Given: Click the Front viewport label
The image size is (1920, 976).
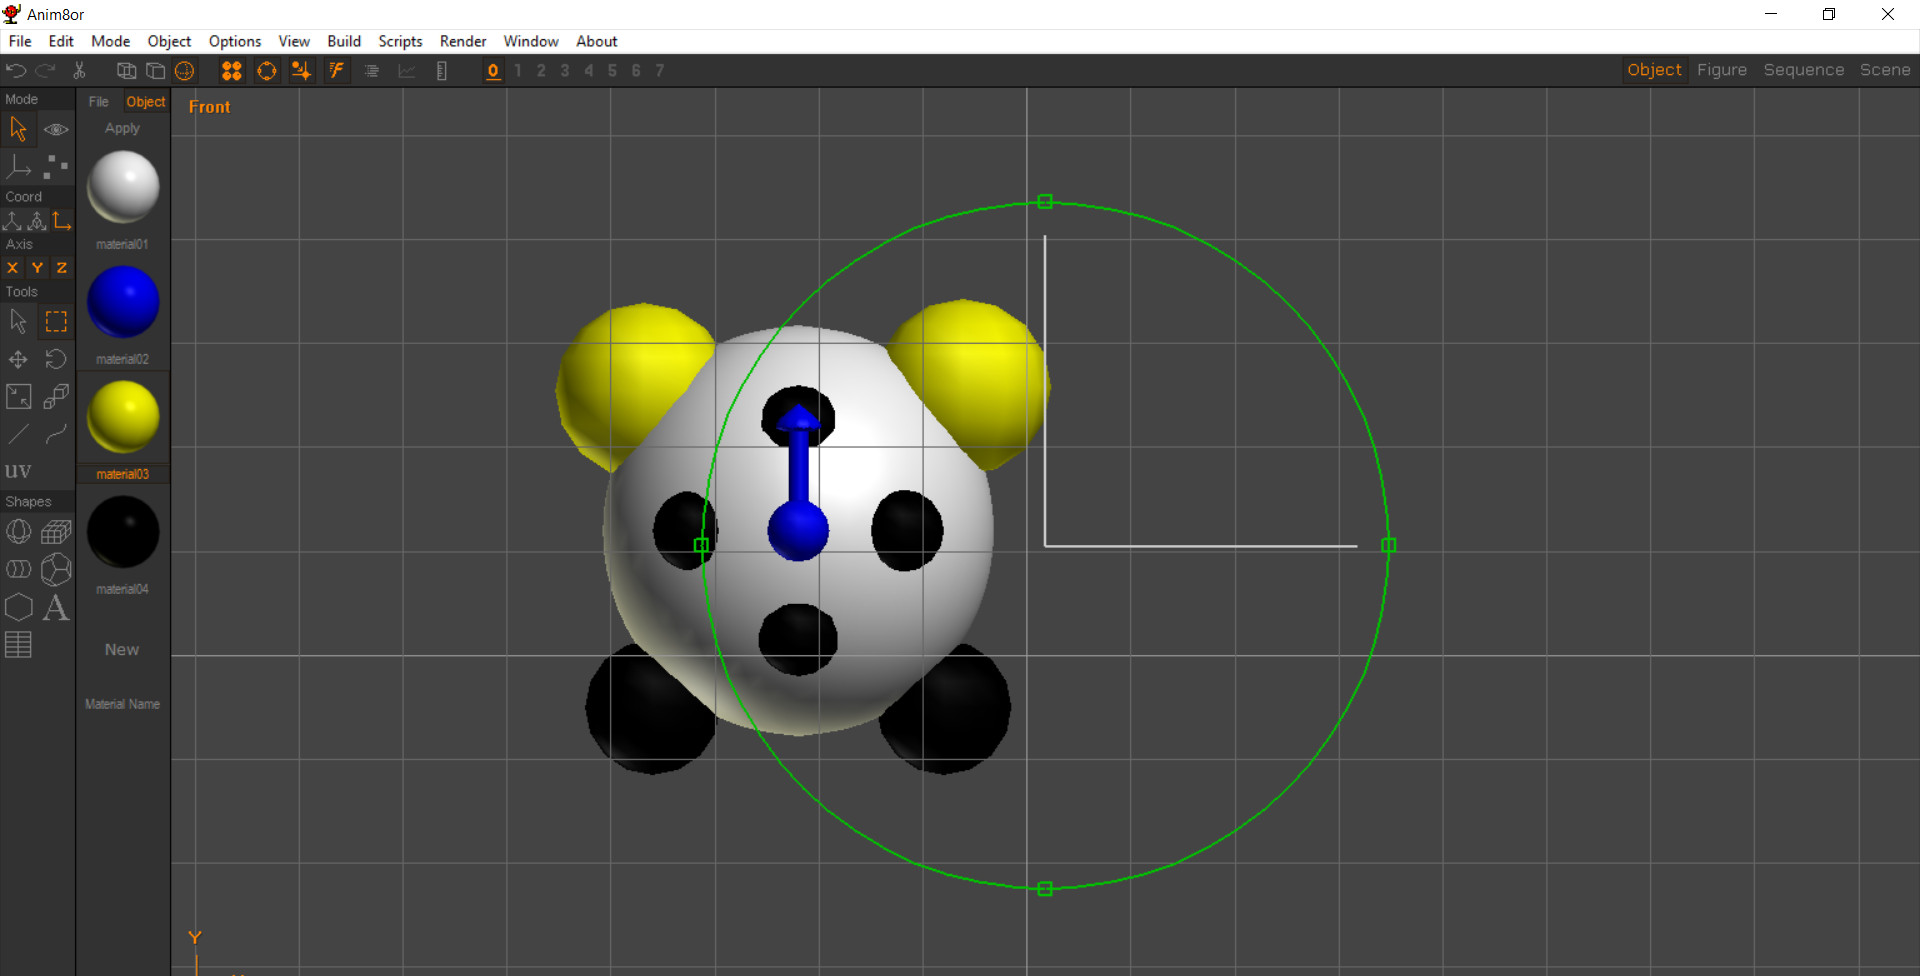Looking at the screenshot, I should [x=209, y=107].
